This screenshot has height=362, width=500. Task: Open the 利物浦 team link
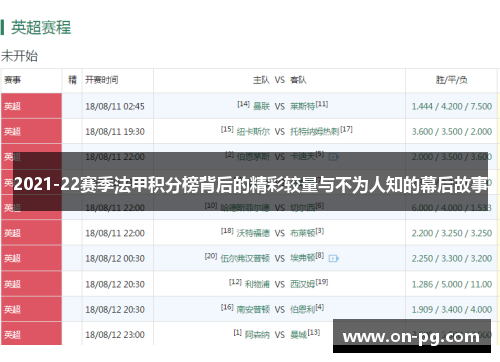pos(257,284)
